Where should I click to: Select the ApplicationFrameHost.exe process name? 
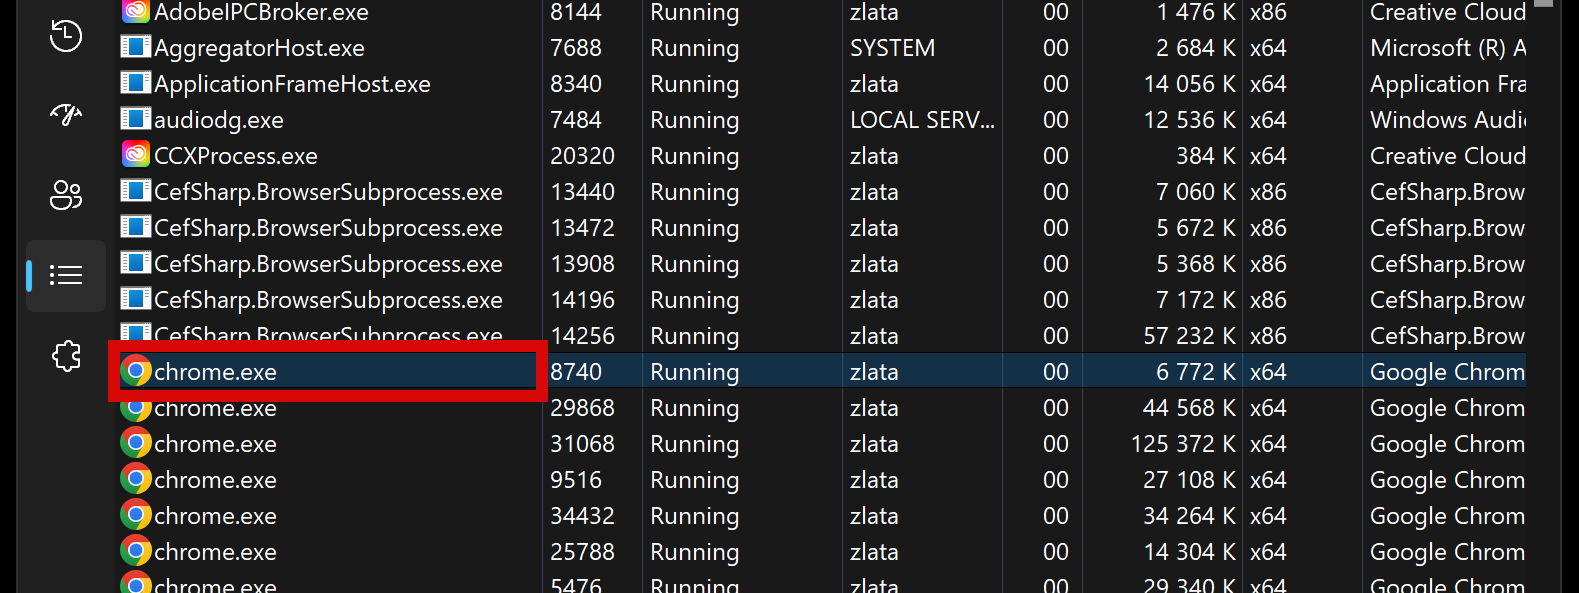(292, 84)
